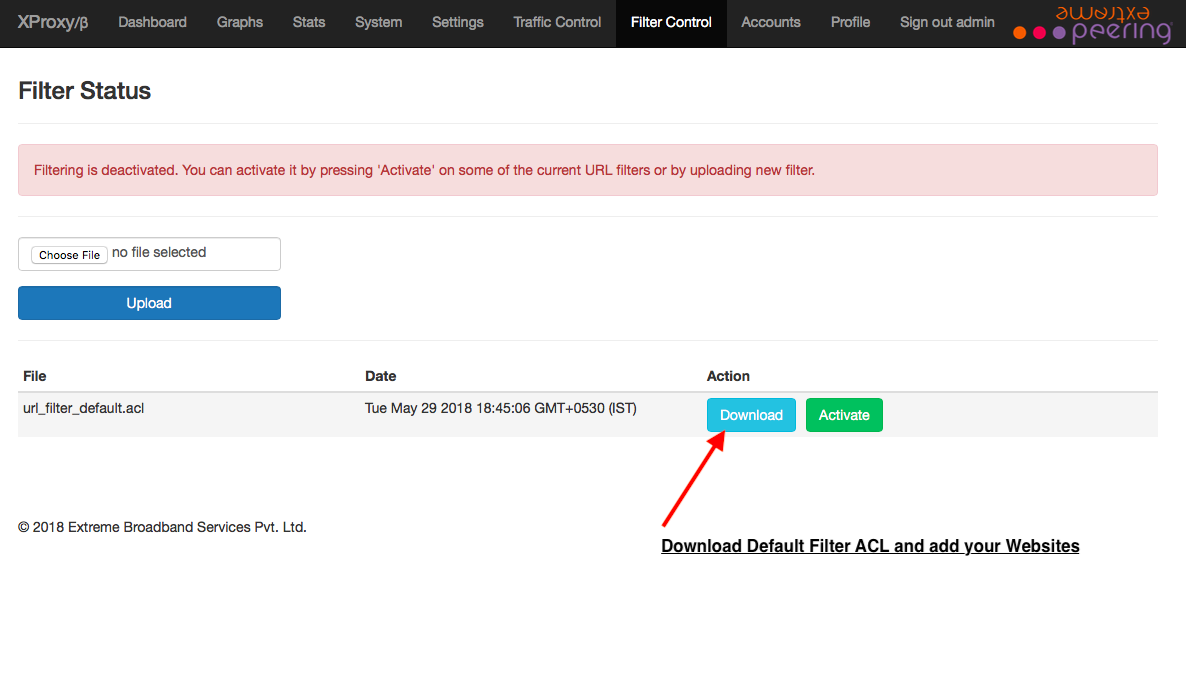Image resolution: width=1186 pixels, height=674 pixels.
Task: Navigate to the System menu
Action: 378,22
